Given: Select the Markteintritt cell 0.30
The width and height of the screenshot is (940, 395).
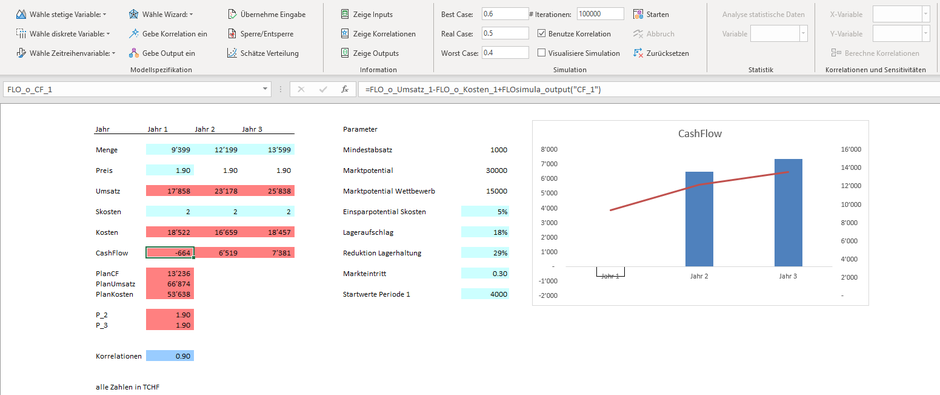Looking at the screenshot, I should (x=485, y=273).
